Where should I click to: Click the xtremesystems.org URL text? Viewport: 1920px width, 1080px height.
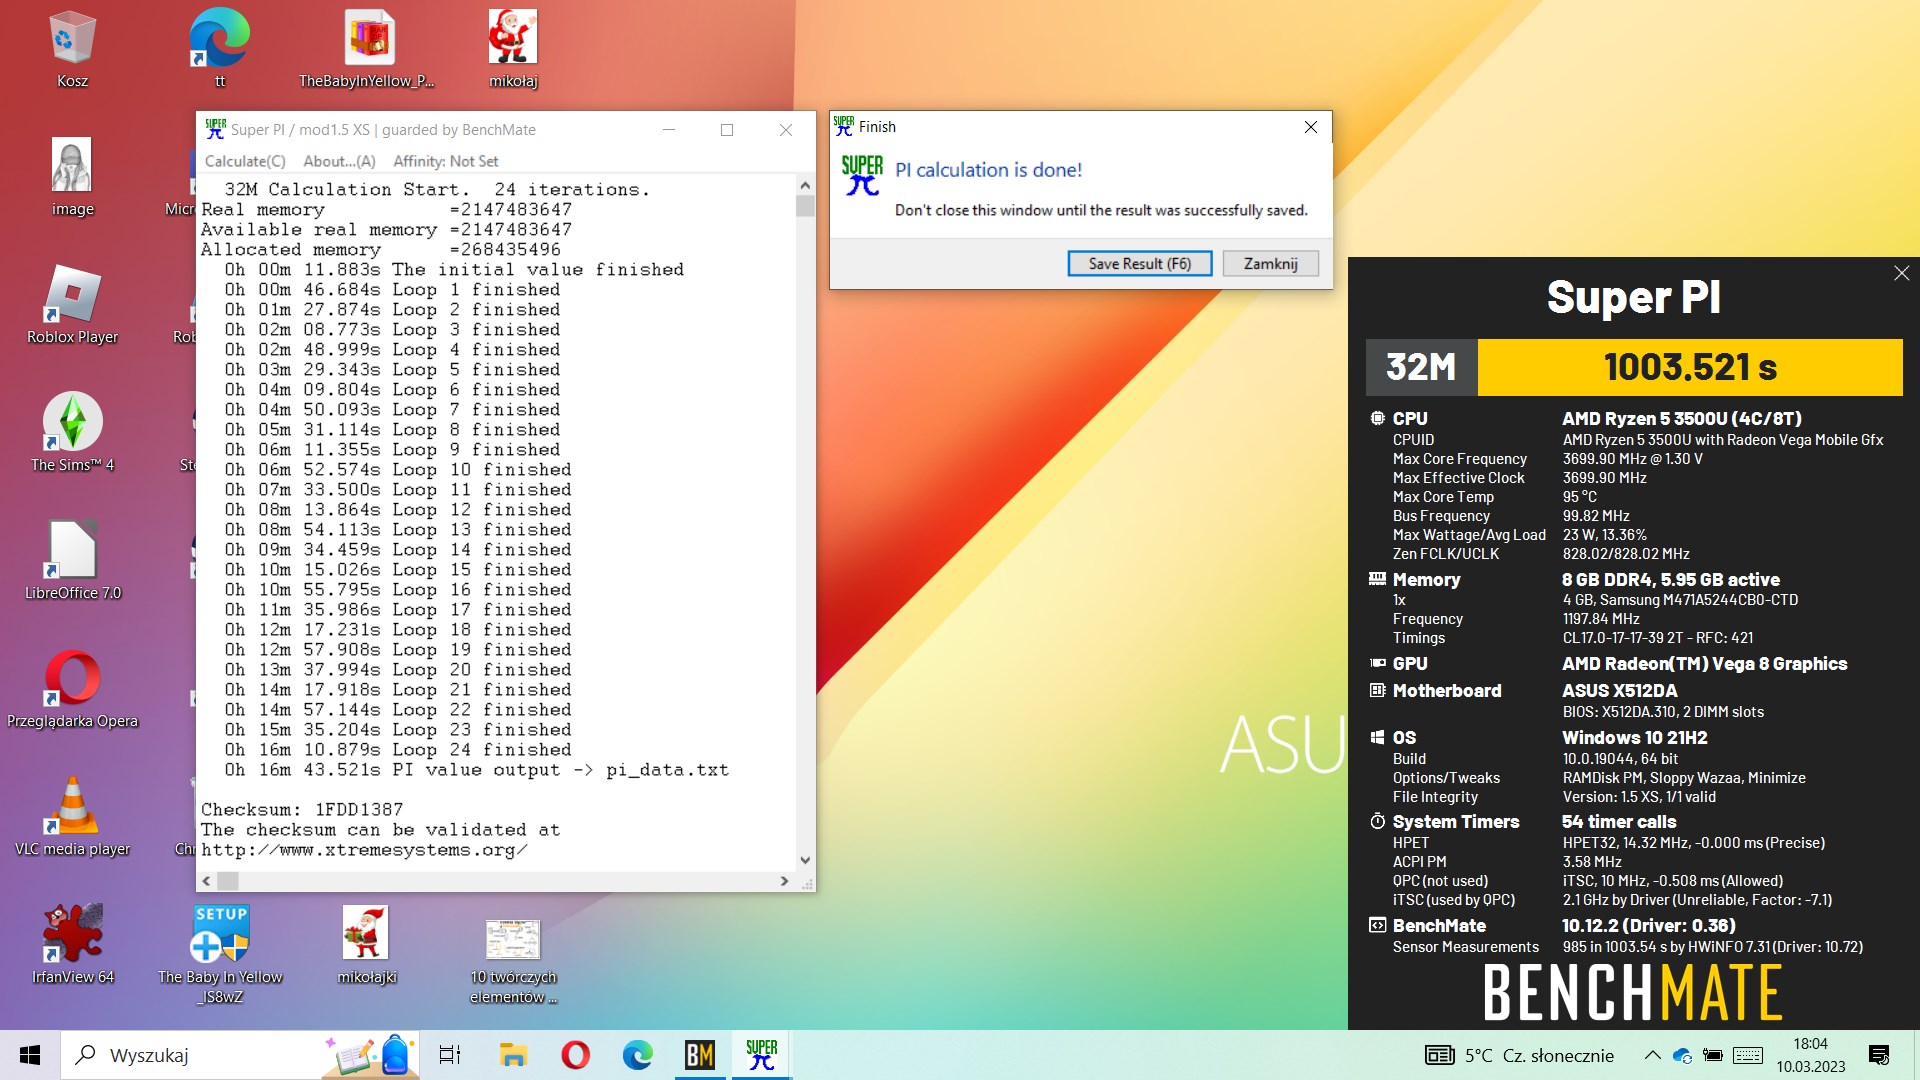tap(364, 850)
